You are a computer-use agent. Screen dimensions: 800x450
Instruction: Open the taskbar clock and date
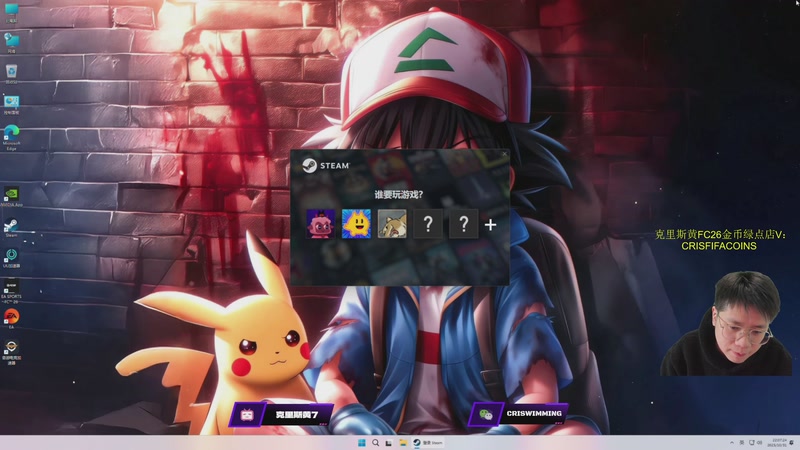tap(778, 442)
